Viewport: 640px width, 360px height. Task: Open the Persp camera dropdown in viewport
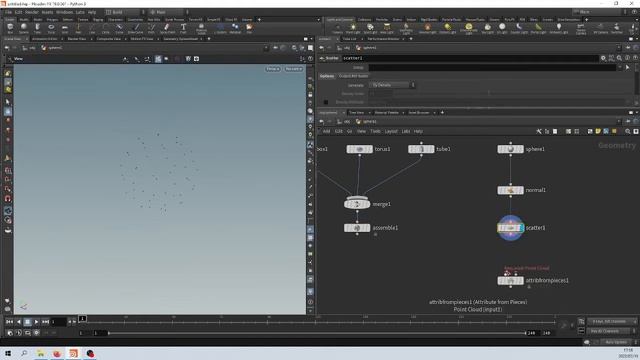pyautogui.click(x=273, y=69)
